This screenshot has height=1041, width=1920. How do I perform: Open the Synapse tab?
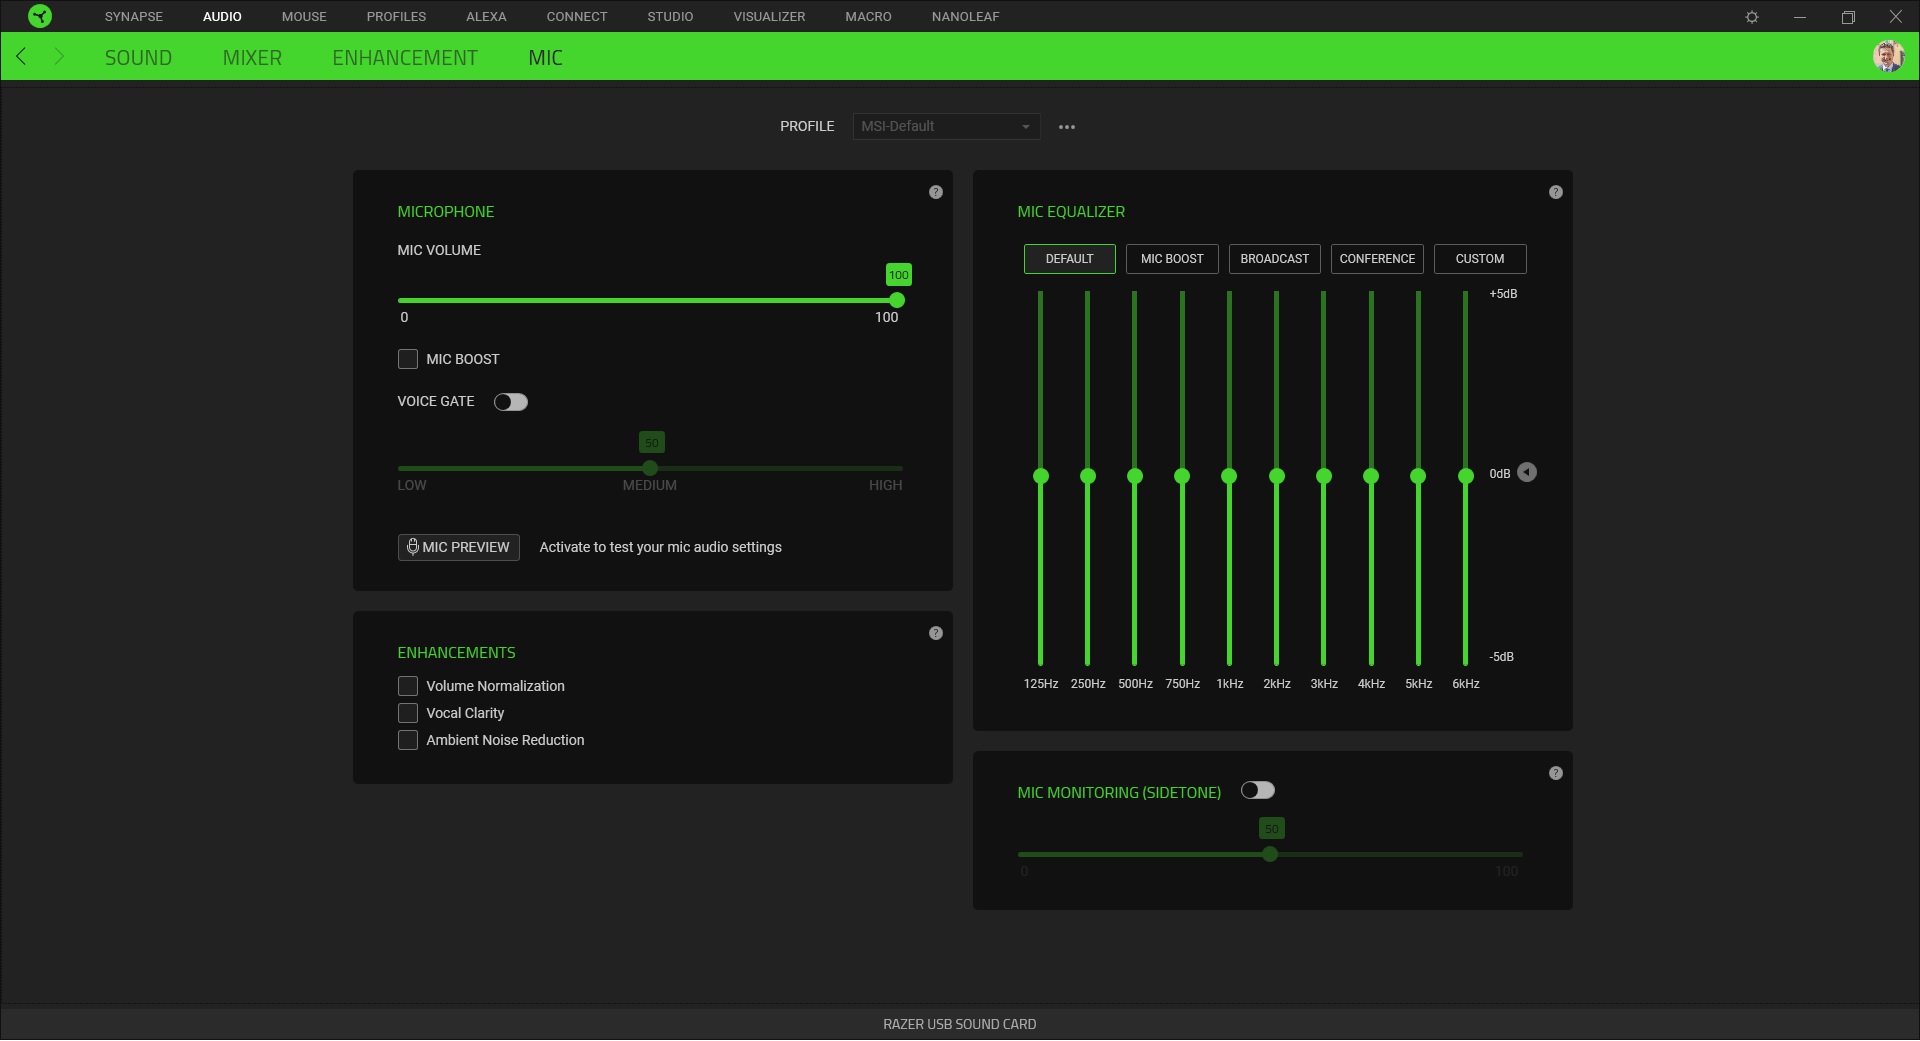point(134,17)
